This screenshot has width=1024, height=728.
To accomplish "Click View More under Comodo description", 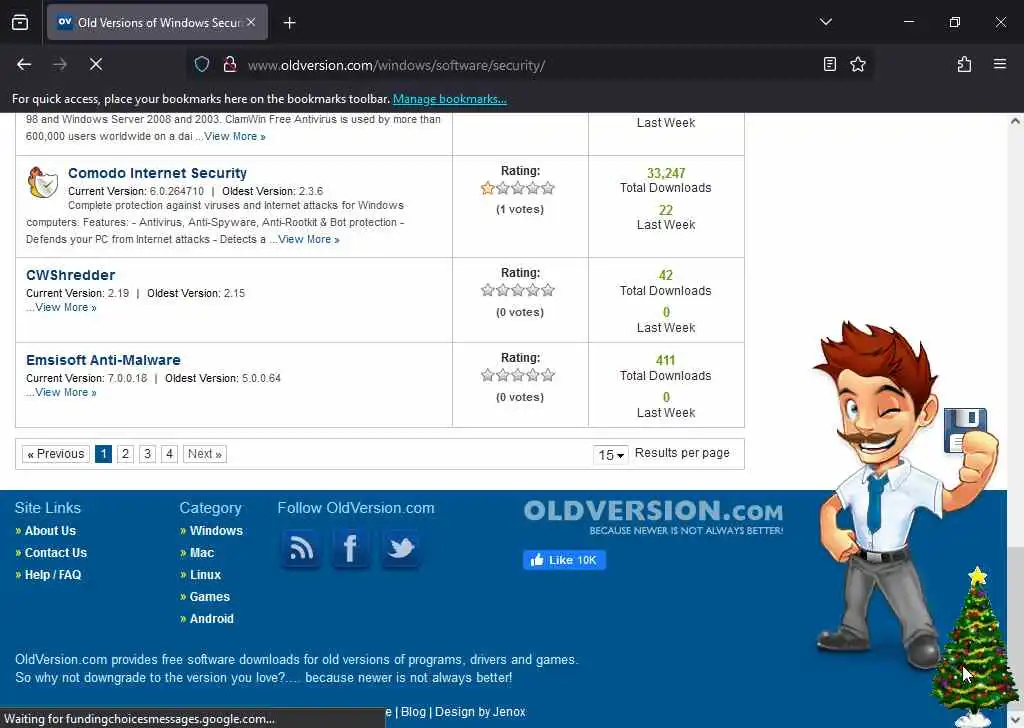I will [309, 240].
